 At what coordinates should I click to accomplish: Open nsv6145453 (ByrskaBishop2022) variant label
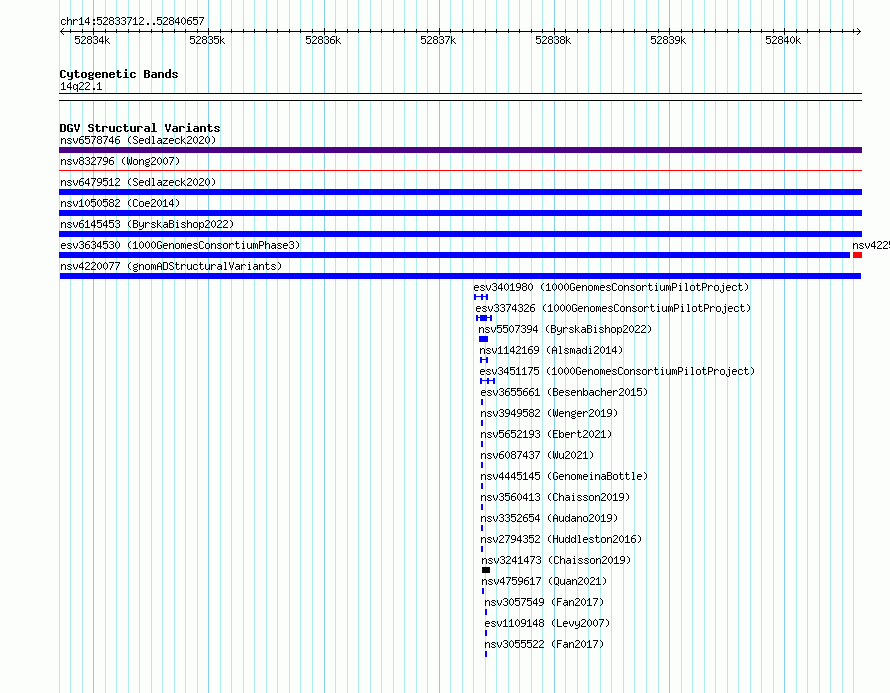point(147,224)
